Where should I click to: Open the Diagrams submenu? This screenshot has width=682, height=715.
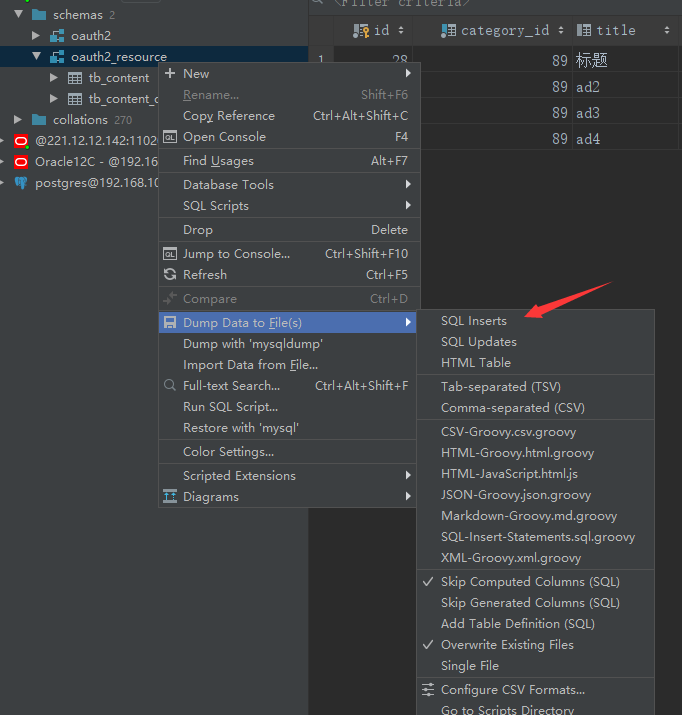pos(289,497)
